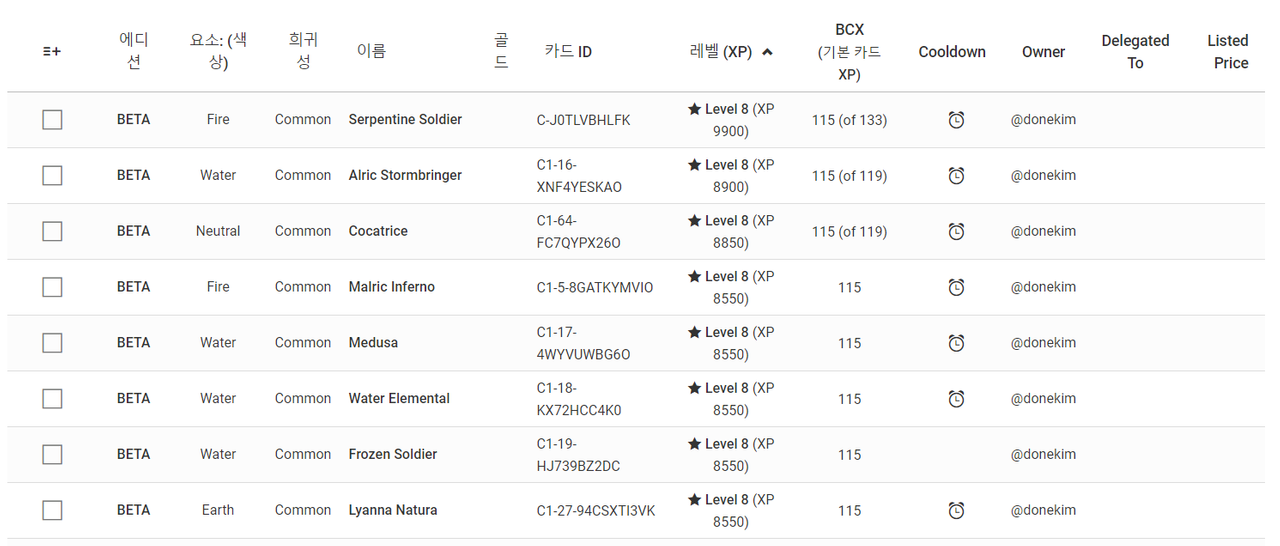This screenshot has width=1280, height=546.
Task: Tick the checkbox for Serpentine Soldier
Action: [x=52, y=120]
